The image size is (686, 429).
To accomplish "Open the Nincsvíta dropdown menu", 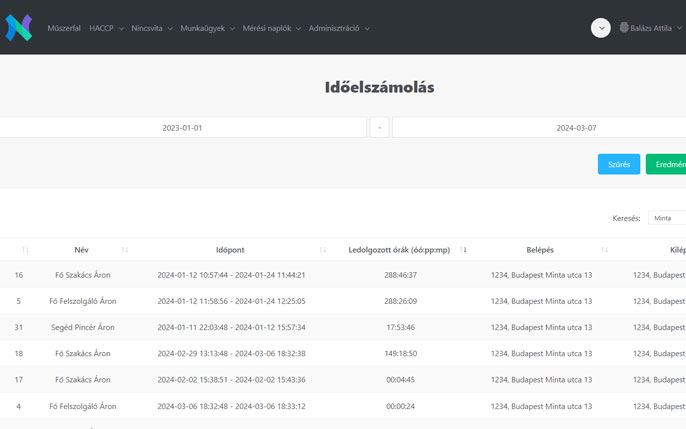I will tap(152, 28).
